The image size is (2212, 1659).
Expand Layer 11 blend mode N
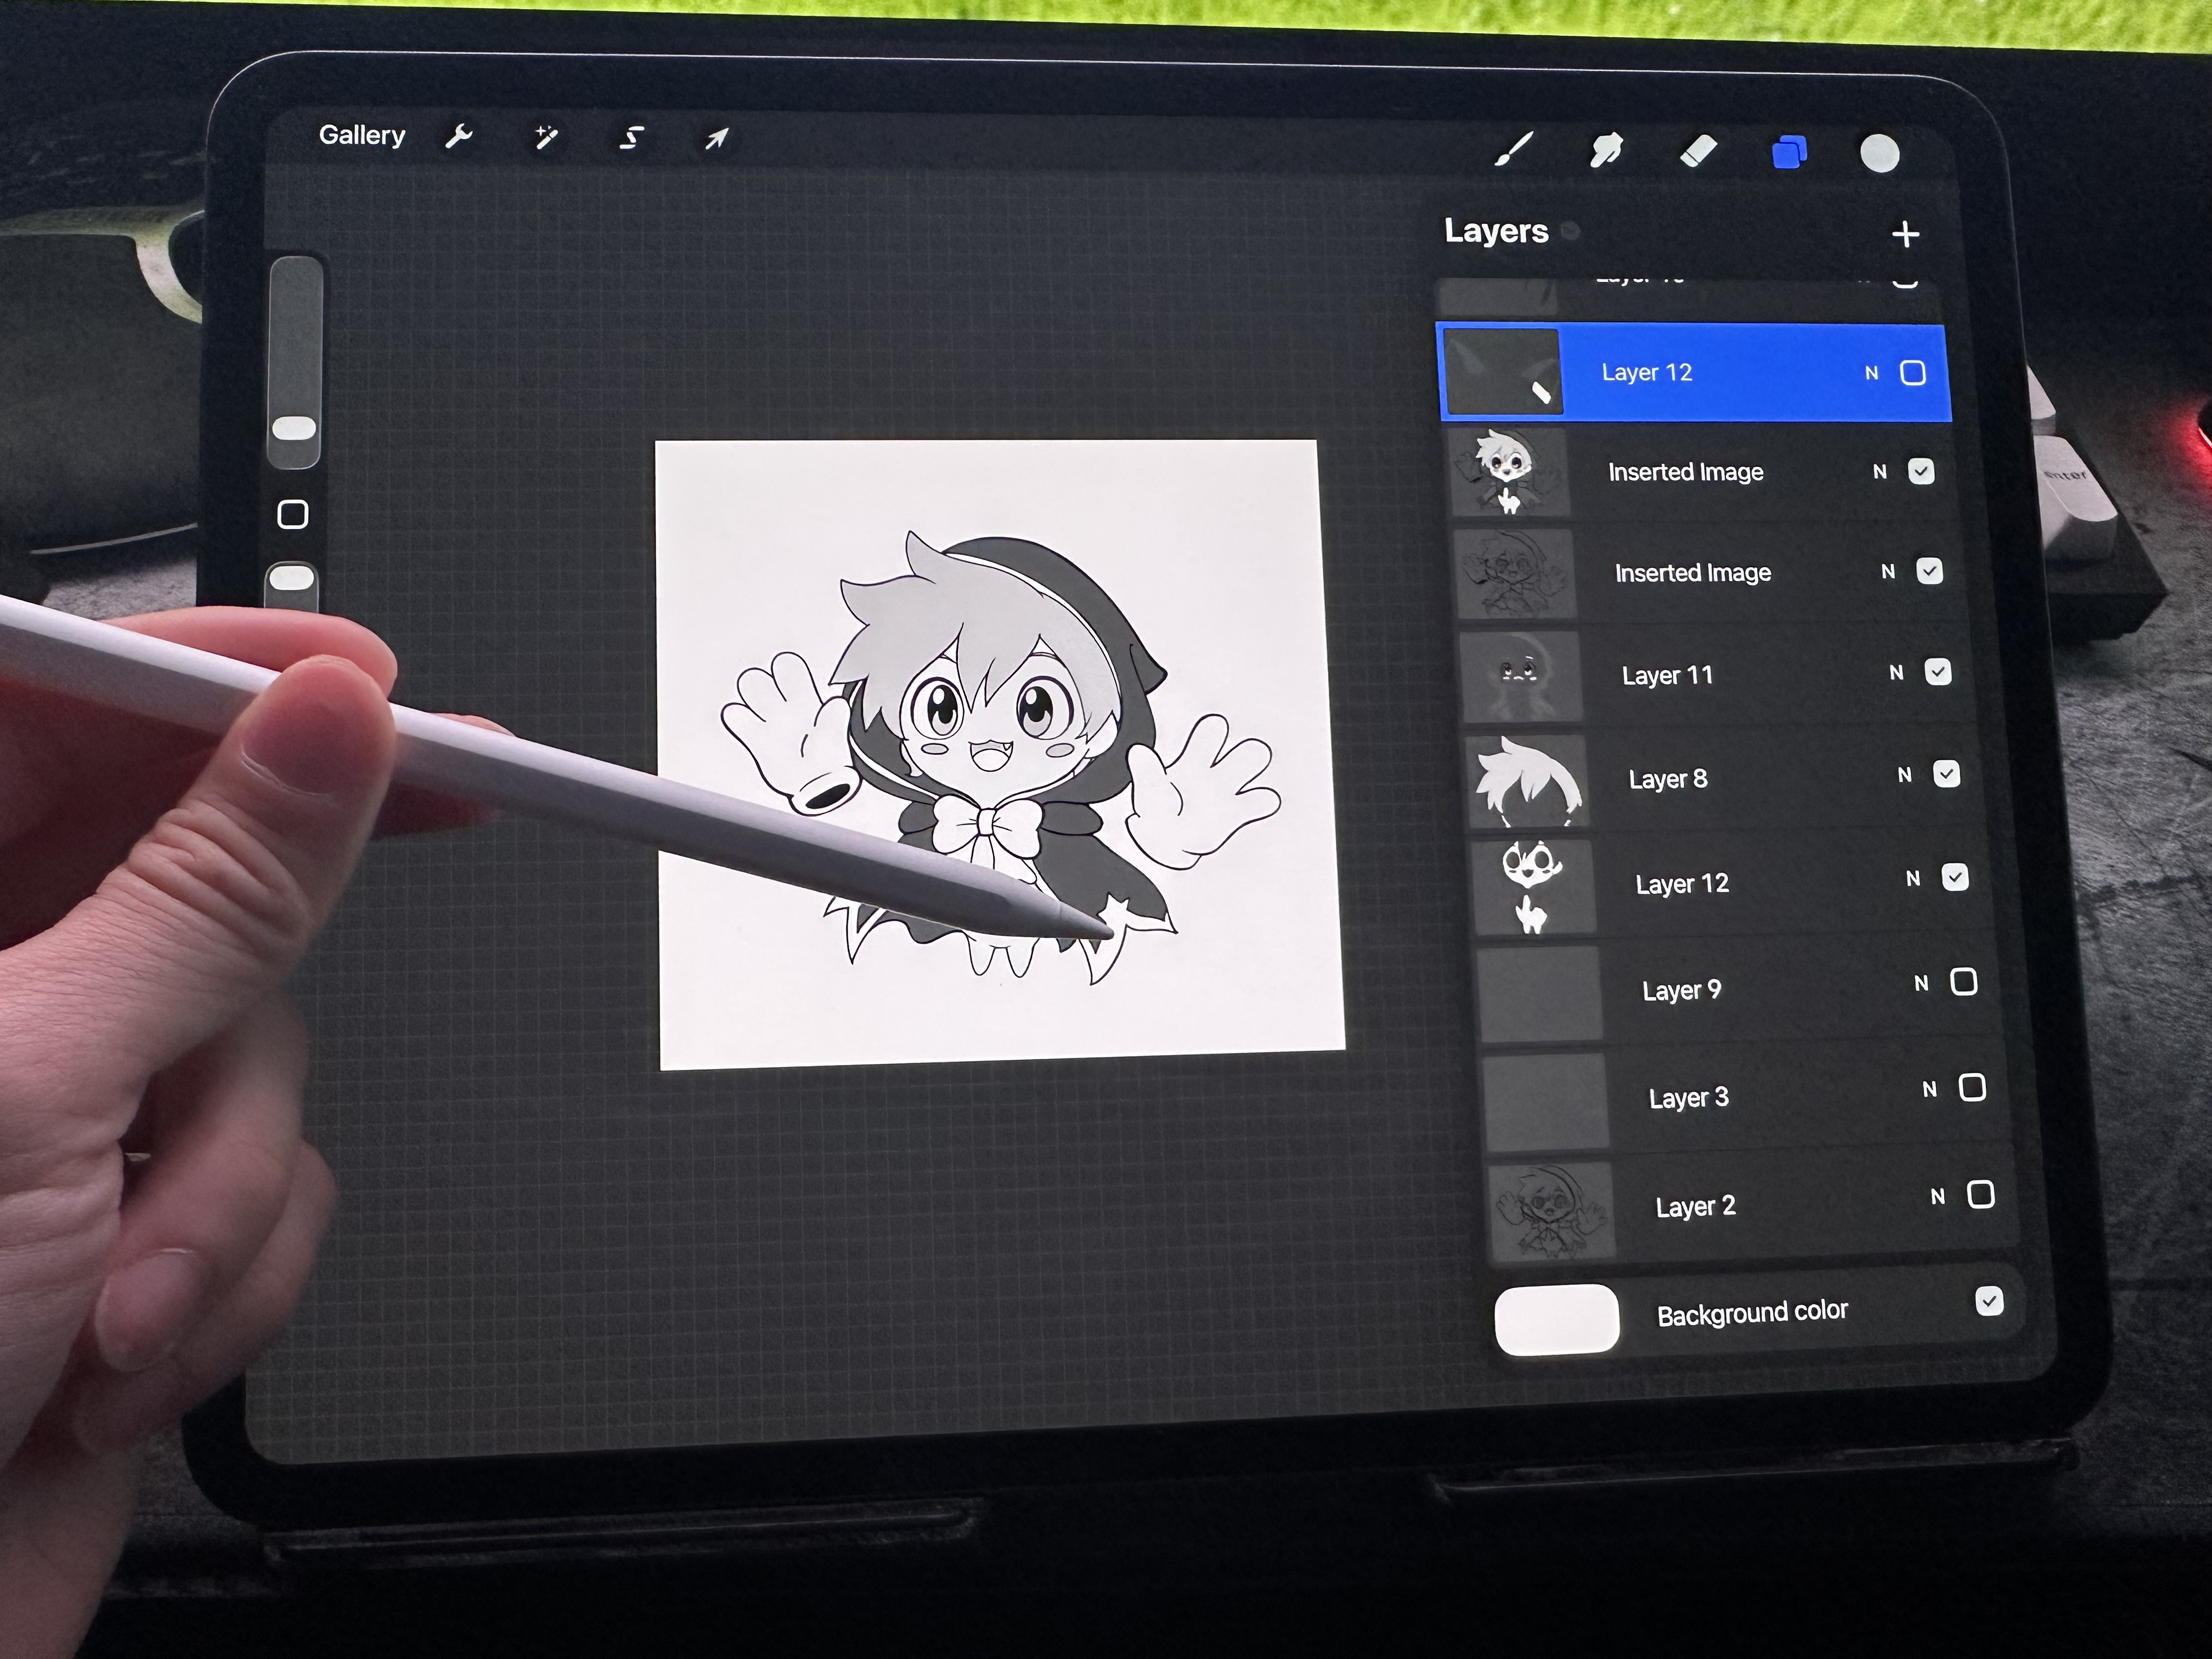tap(1896, 673)
